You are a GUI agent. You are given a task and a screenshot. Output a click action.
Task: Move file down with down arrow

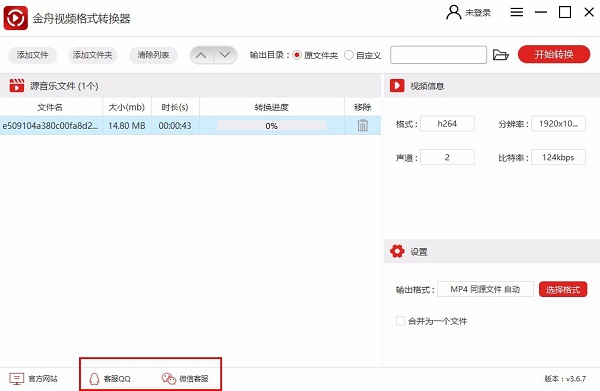[x=225, y=55]
